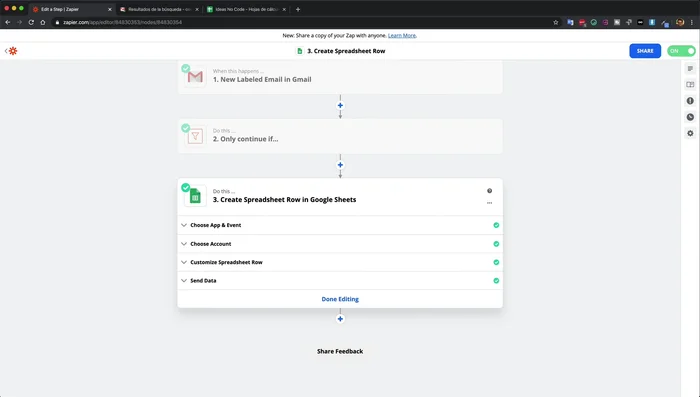Open the three-dot menu on step 3
Screen dimensions: 700x397
point(489,203)
